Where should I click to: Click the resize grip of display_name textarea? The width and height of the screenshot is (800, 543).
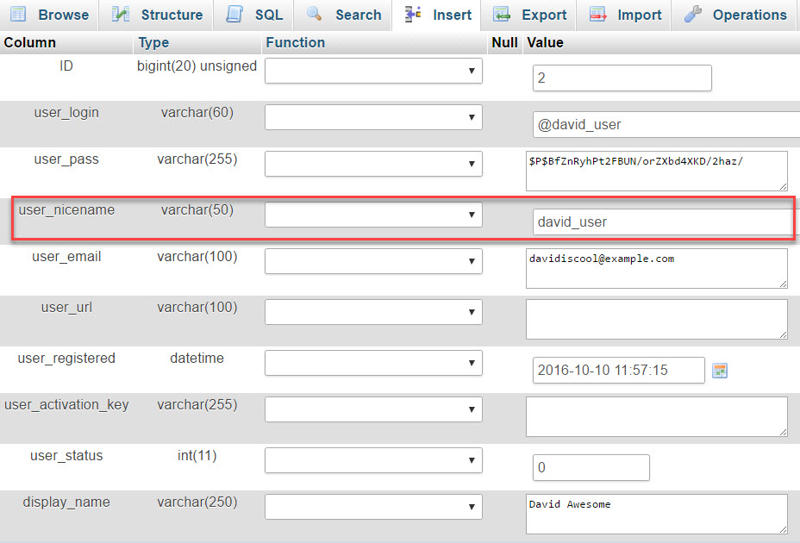(x=783, y=529)
